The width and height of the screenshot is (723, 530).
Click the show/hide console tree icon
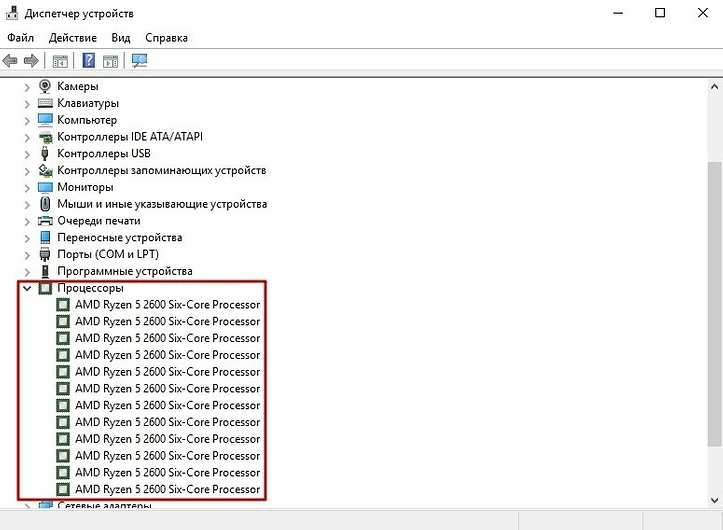point(60,61)
